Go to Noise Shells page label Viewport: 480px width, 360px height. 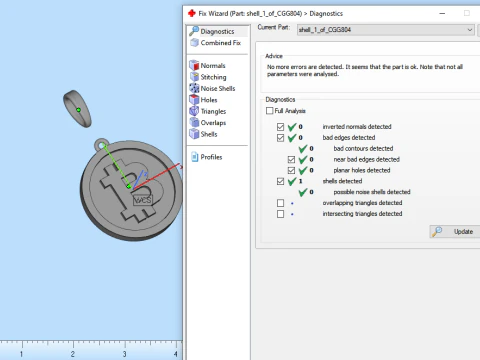click(218, 88)
